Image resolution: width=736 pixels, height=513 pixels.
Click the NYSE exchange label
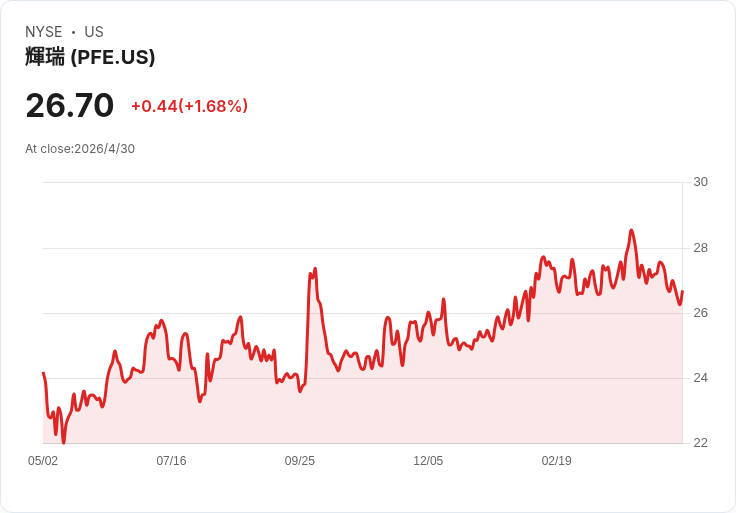click(44, 32)
